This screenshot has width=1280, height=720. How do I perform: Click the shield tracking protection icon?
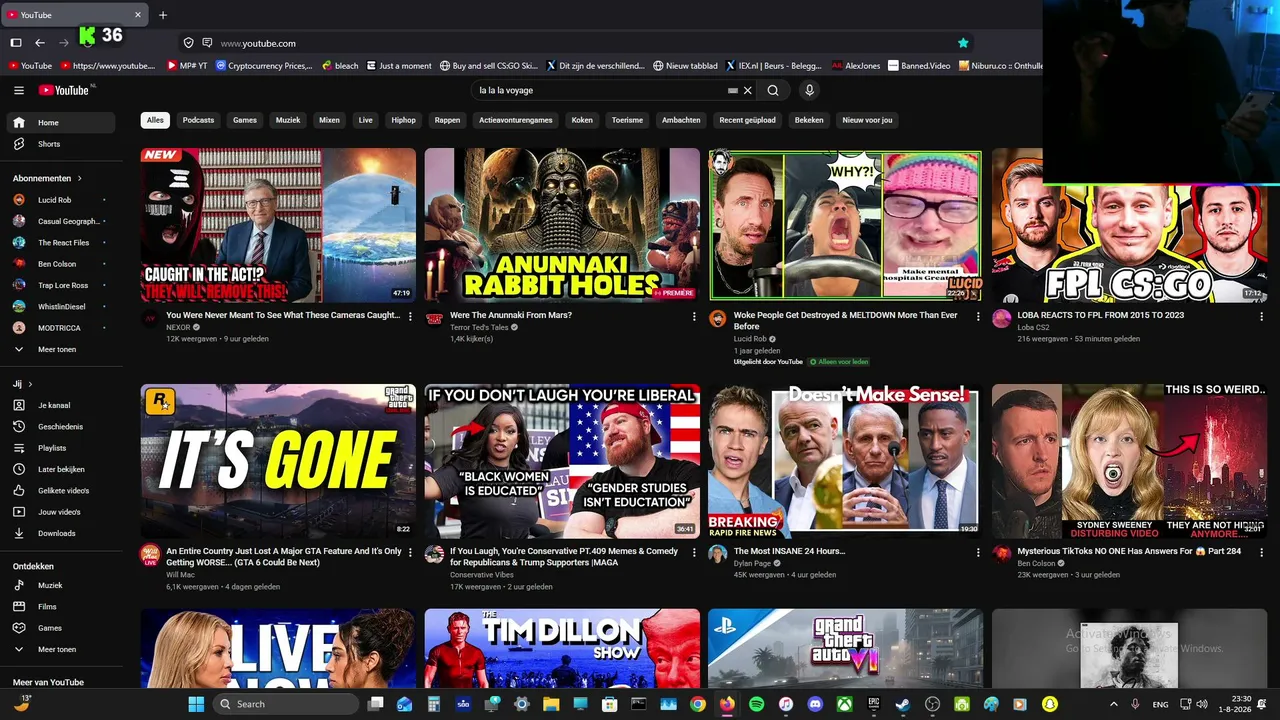point(188,43)
